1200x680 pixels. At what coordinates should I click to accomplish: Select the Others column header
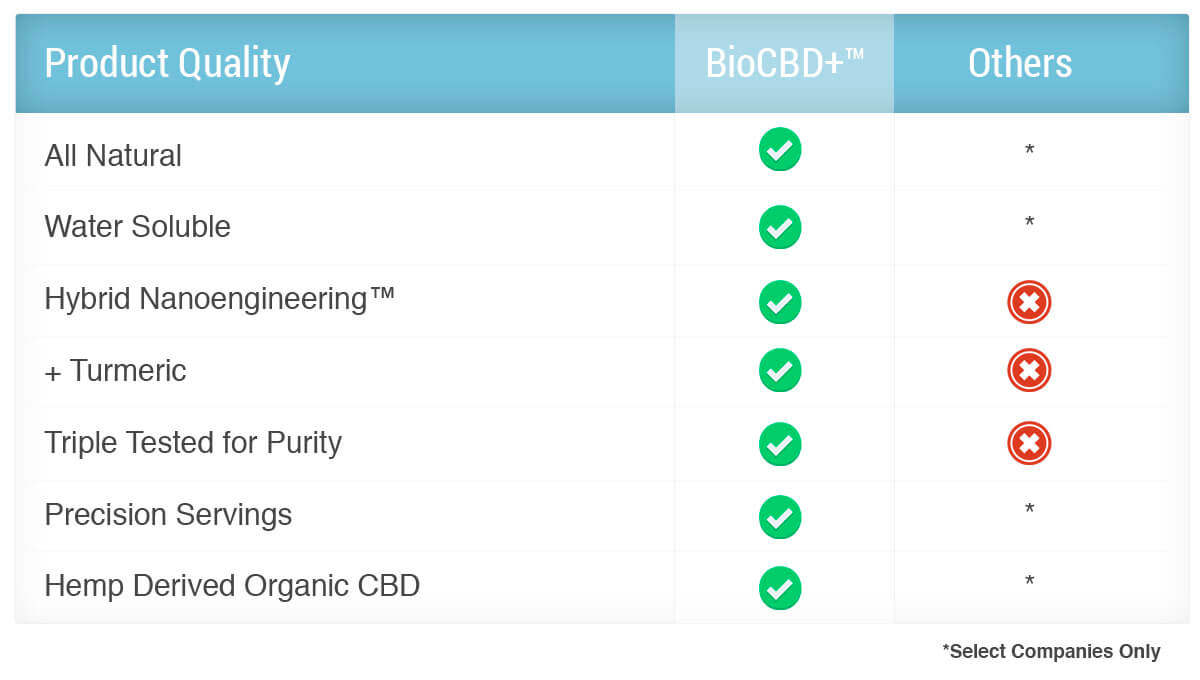pyautogui.click(x=1020, y=63)
